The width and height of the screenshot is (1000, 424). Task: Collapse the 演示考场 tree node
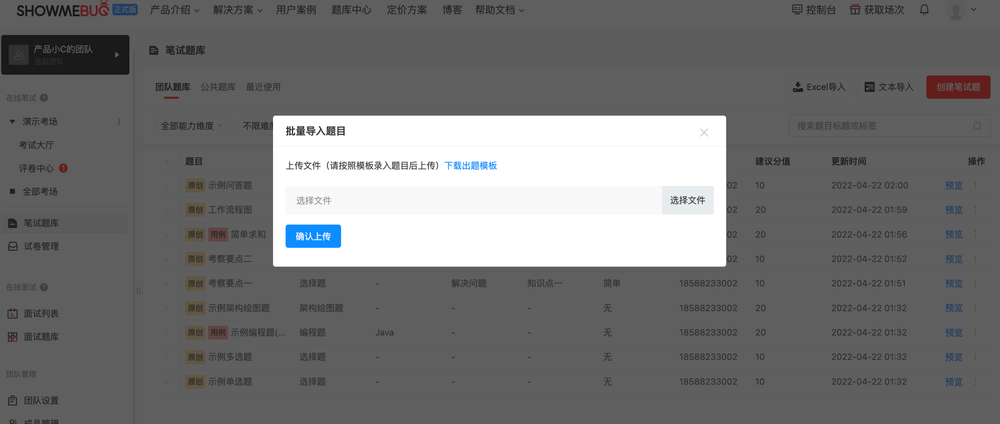(x=12, y=121)
